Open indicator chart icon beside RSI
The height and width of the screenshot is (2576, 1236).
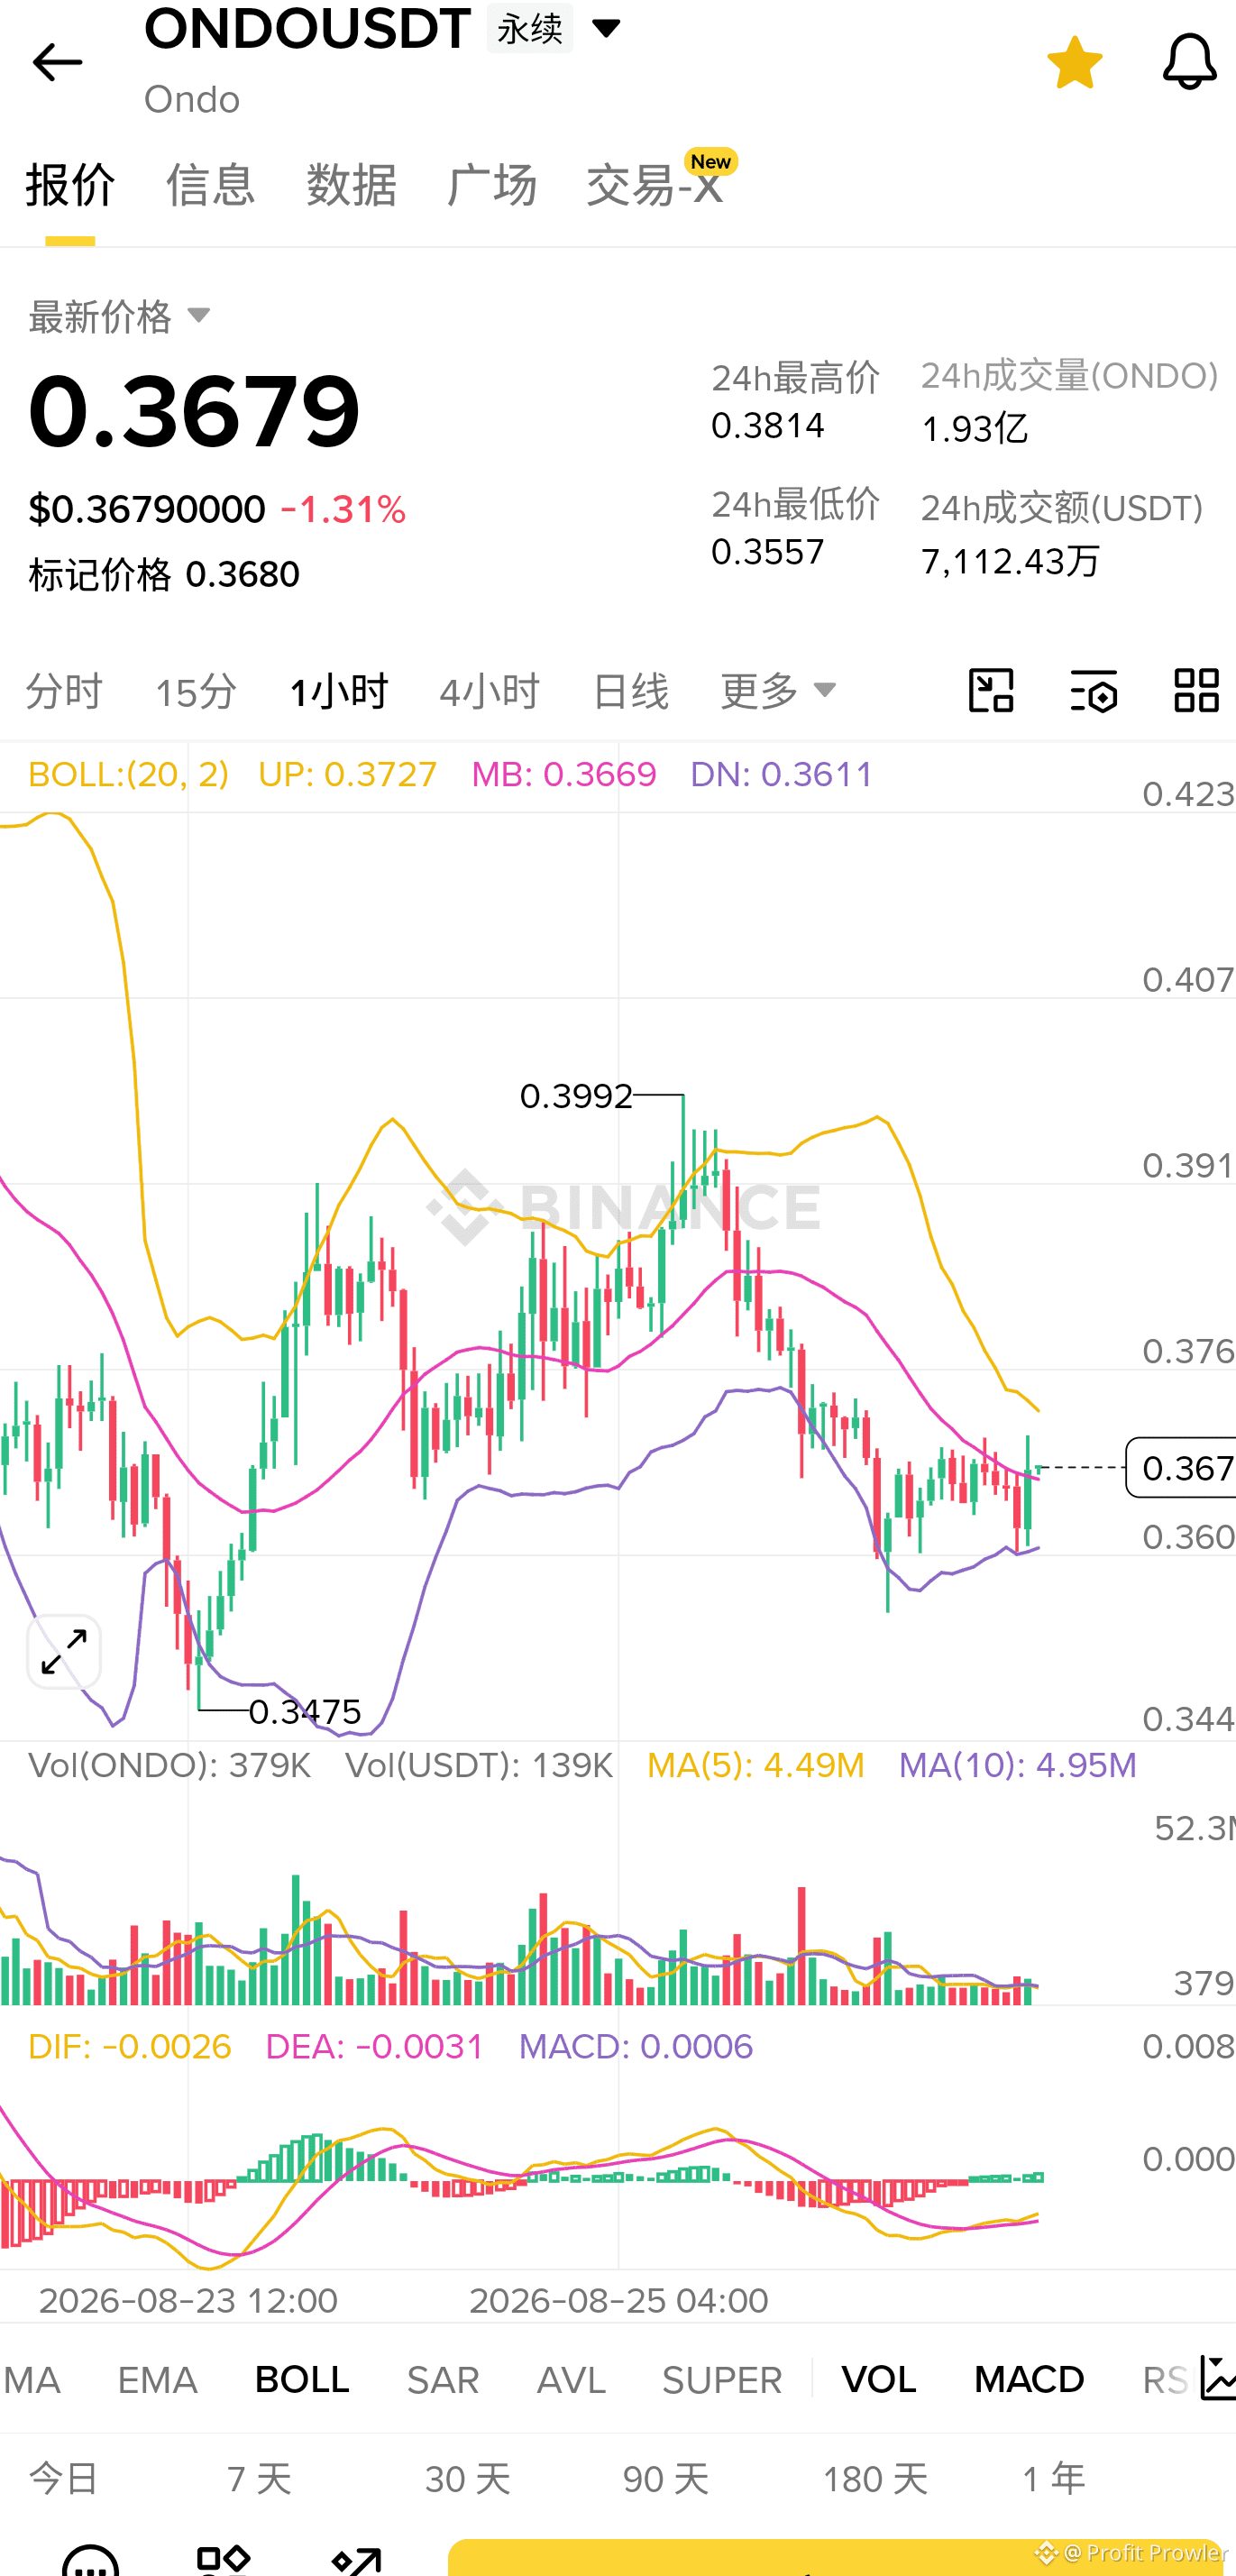[x=1217, y=2378]
